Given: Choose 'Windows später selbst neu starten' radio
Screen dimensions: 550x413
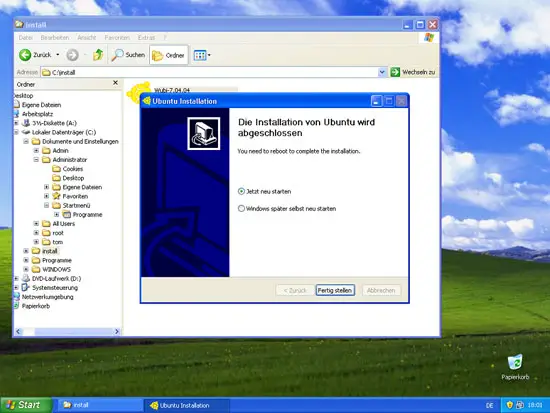Looking at the screenshot, I should 241,208.
